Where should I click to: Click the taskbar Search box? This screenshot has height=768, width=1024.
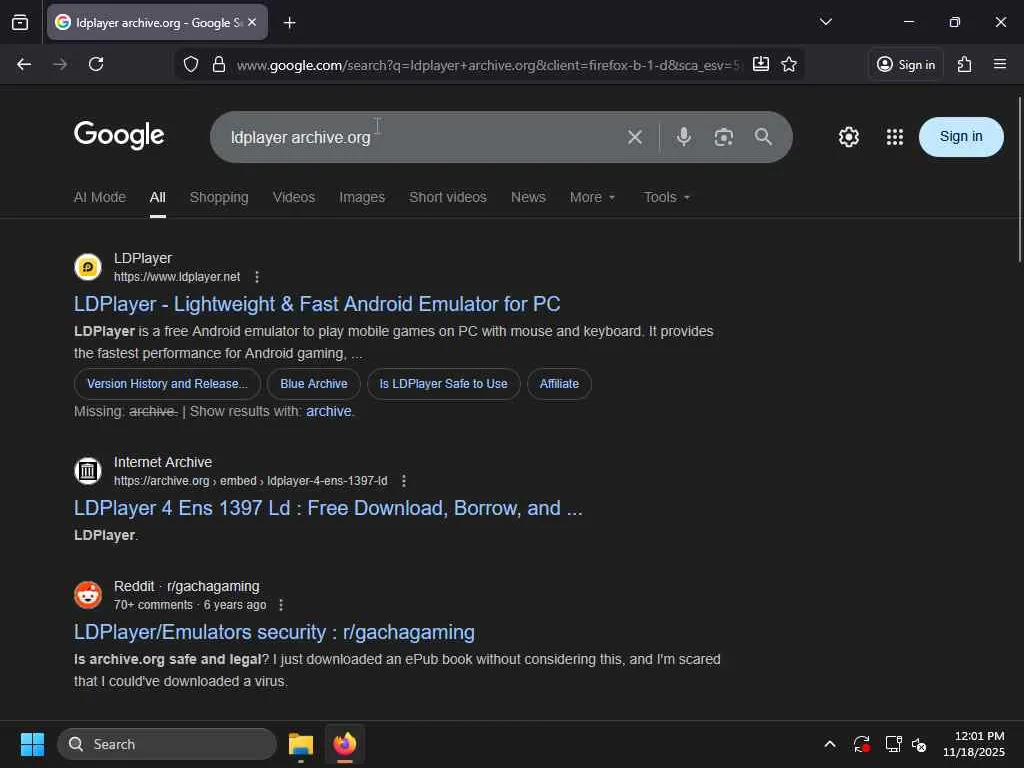pos(167,744)
